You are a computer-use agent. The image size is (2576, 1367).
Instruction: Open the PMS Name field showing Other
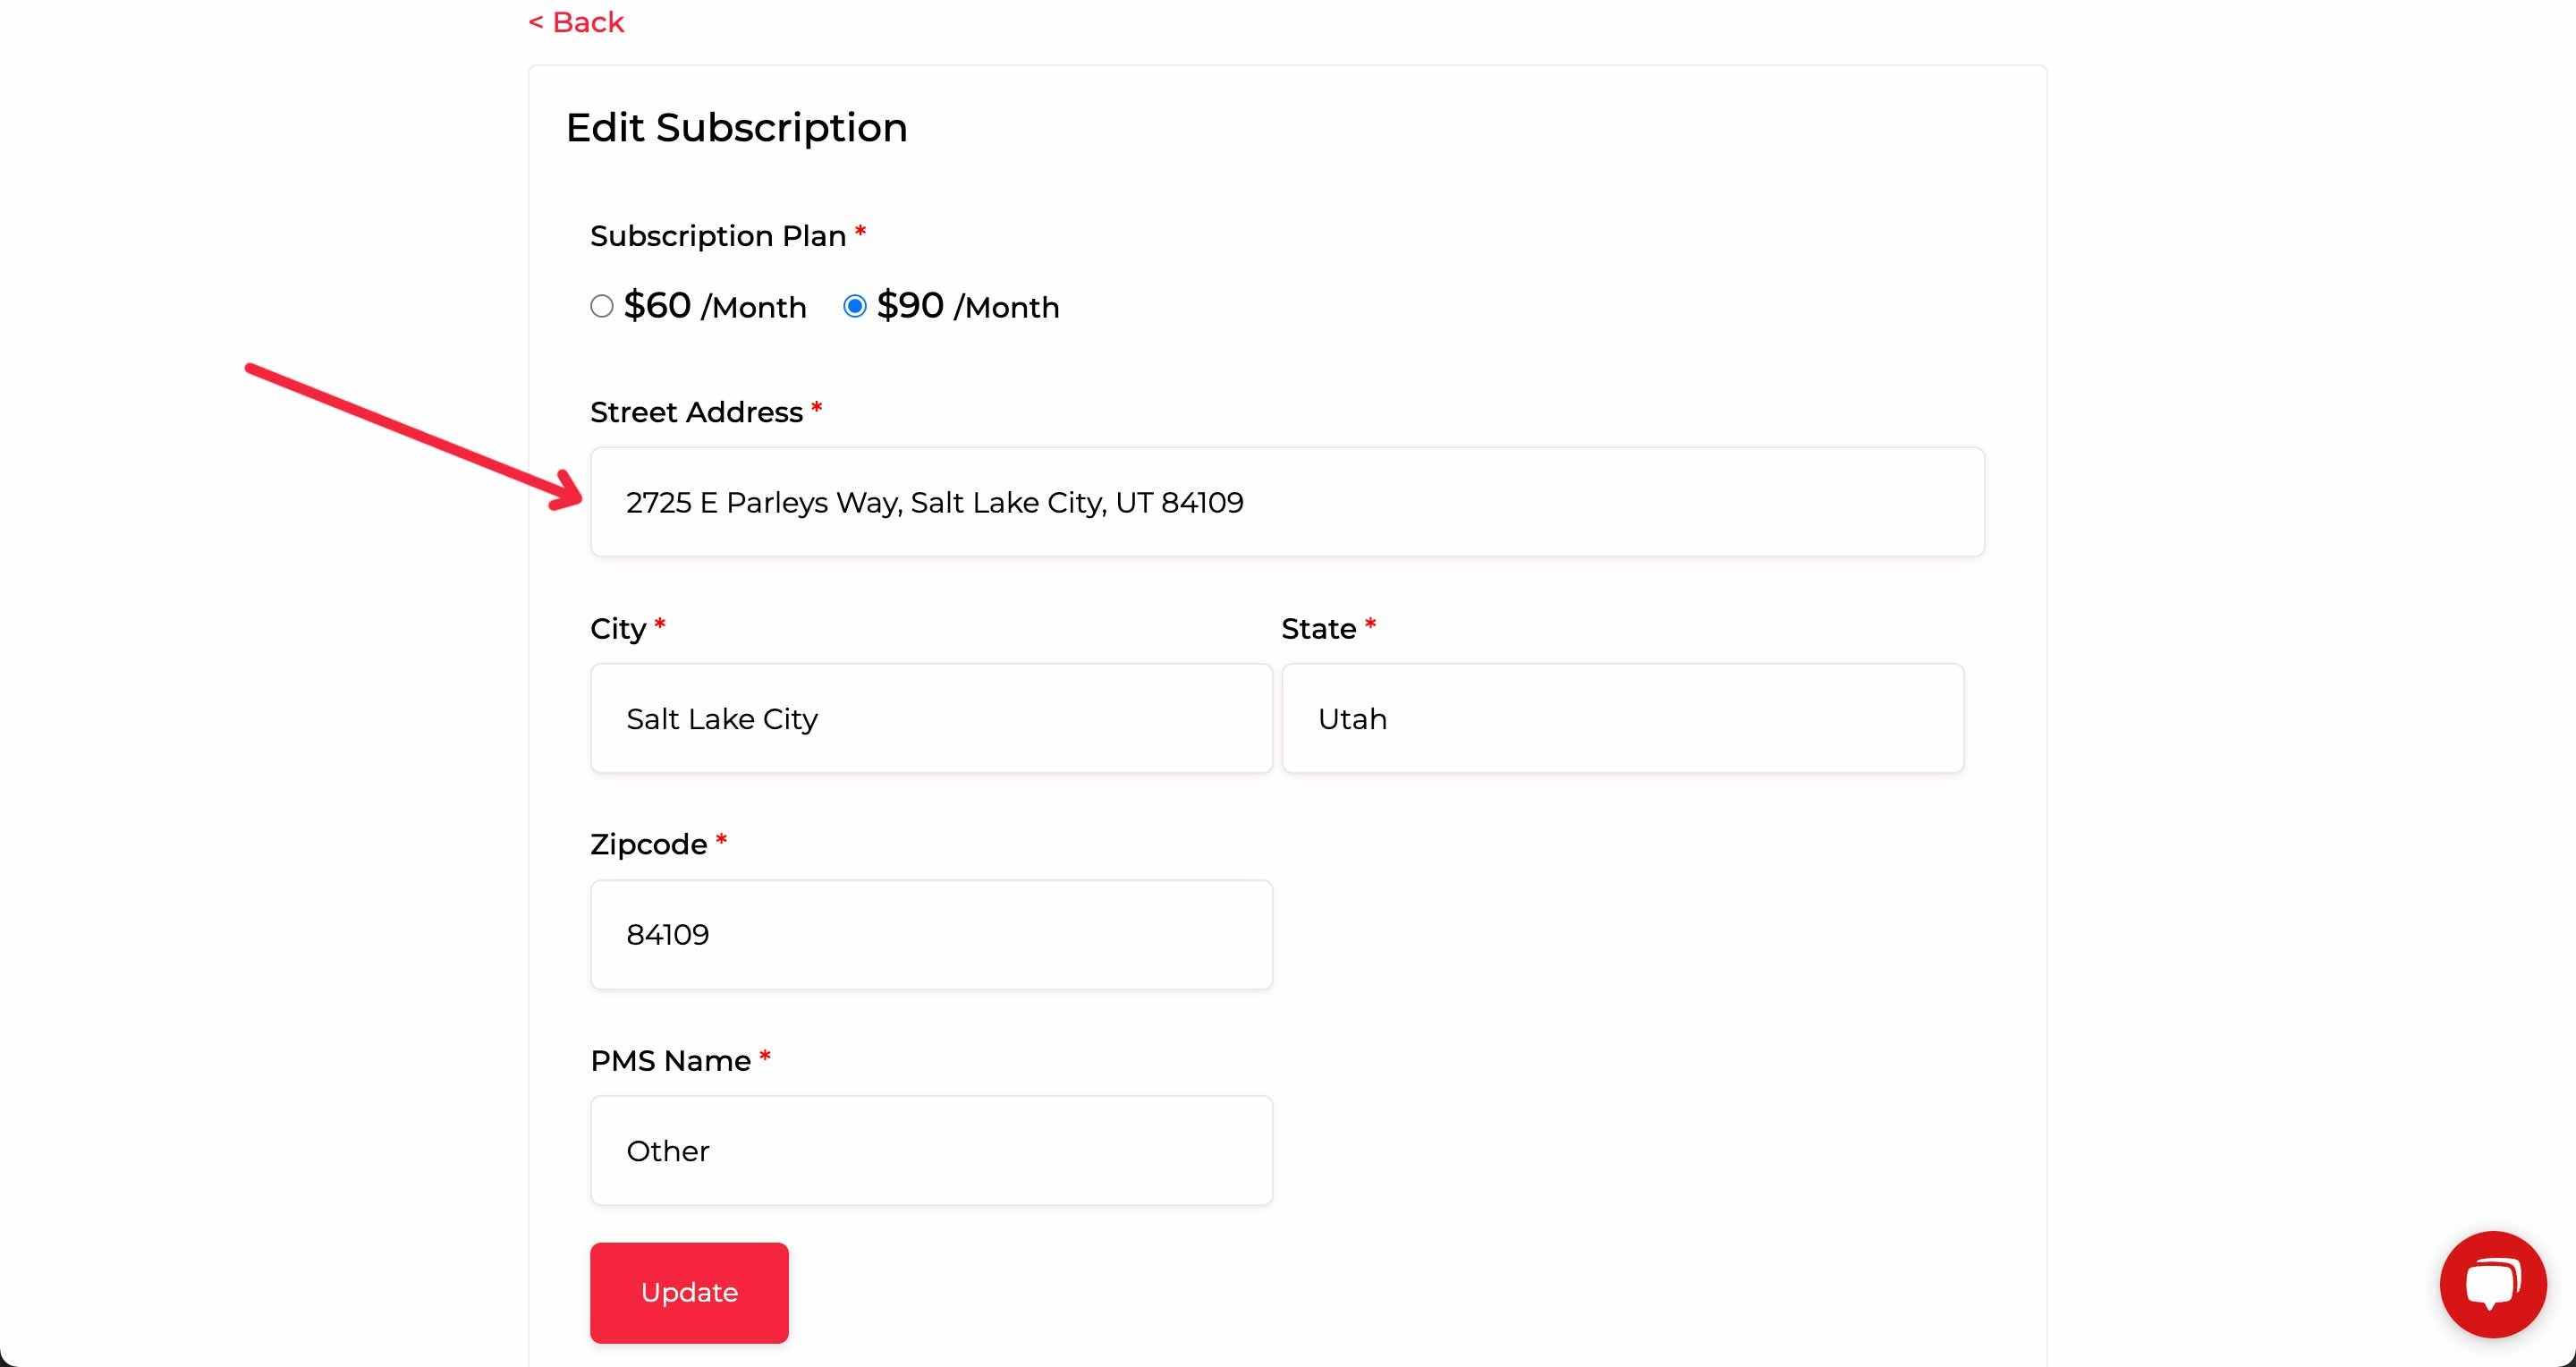click(931, 1151)
